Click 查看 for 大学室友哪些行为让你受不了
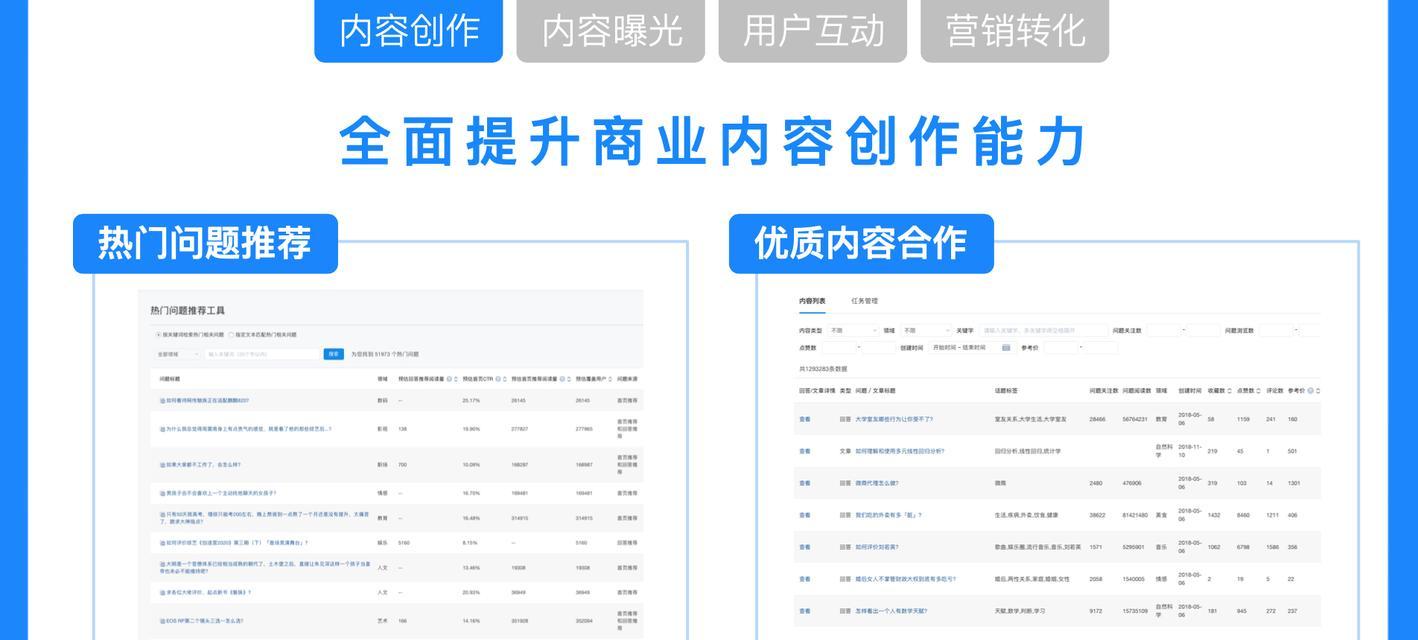Viewport: 1418px width, 640px height. tap(805, 419)
